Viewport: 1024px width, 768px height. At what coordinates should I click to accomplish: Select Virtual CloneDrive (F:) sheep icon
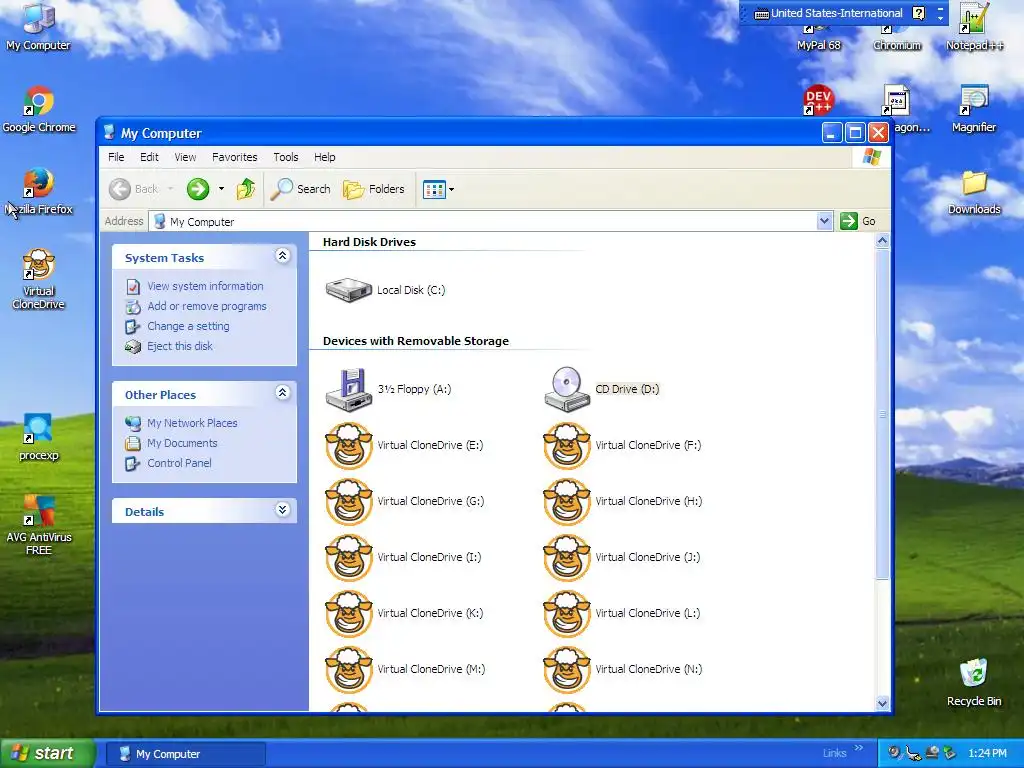pyautogui.click(x=567, y=445)
